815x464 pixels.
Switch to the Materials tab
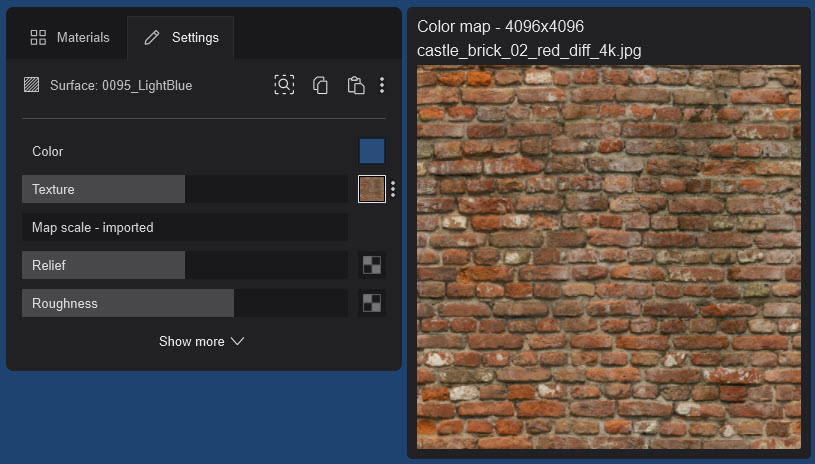(x=70, y=37)
